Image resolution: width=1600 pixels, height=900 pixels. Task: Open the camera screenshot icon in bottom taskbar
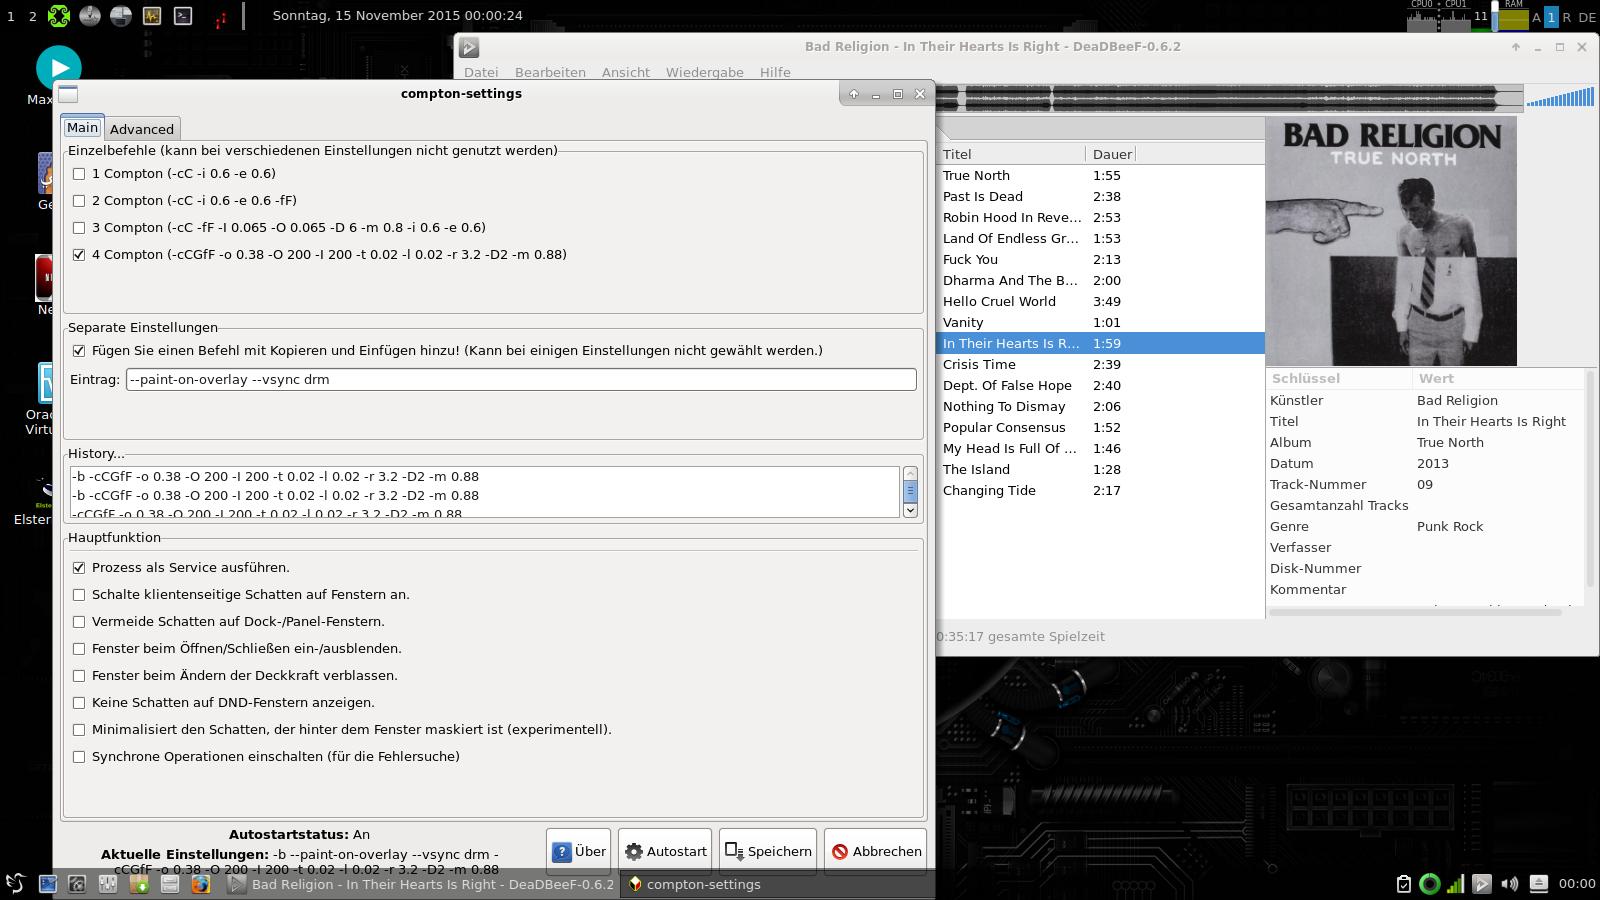coord(77,884)
